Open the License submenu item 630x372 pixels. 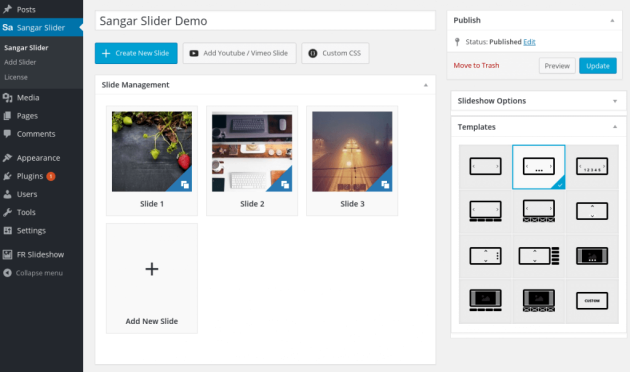point(16,77)
